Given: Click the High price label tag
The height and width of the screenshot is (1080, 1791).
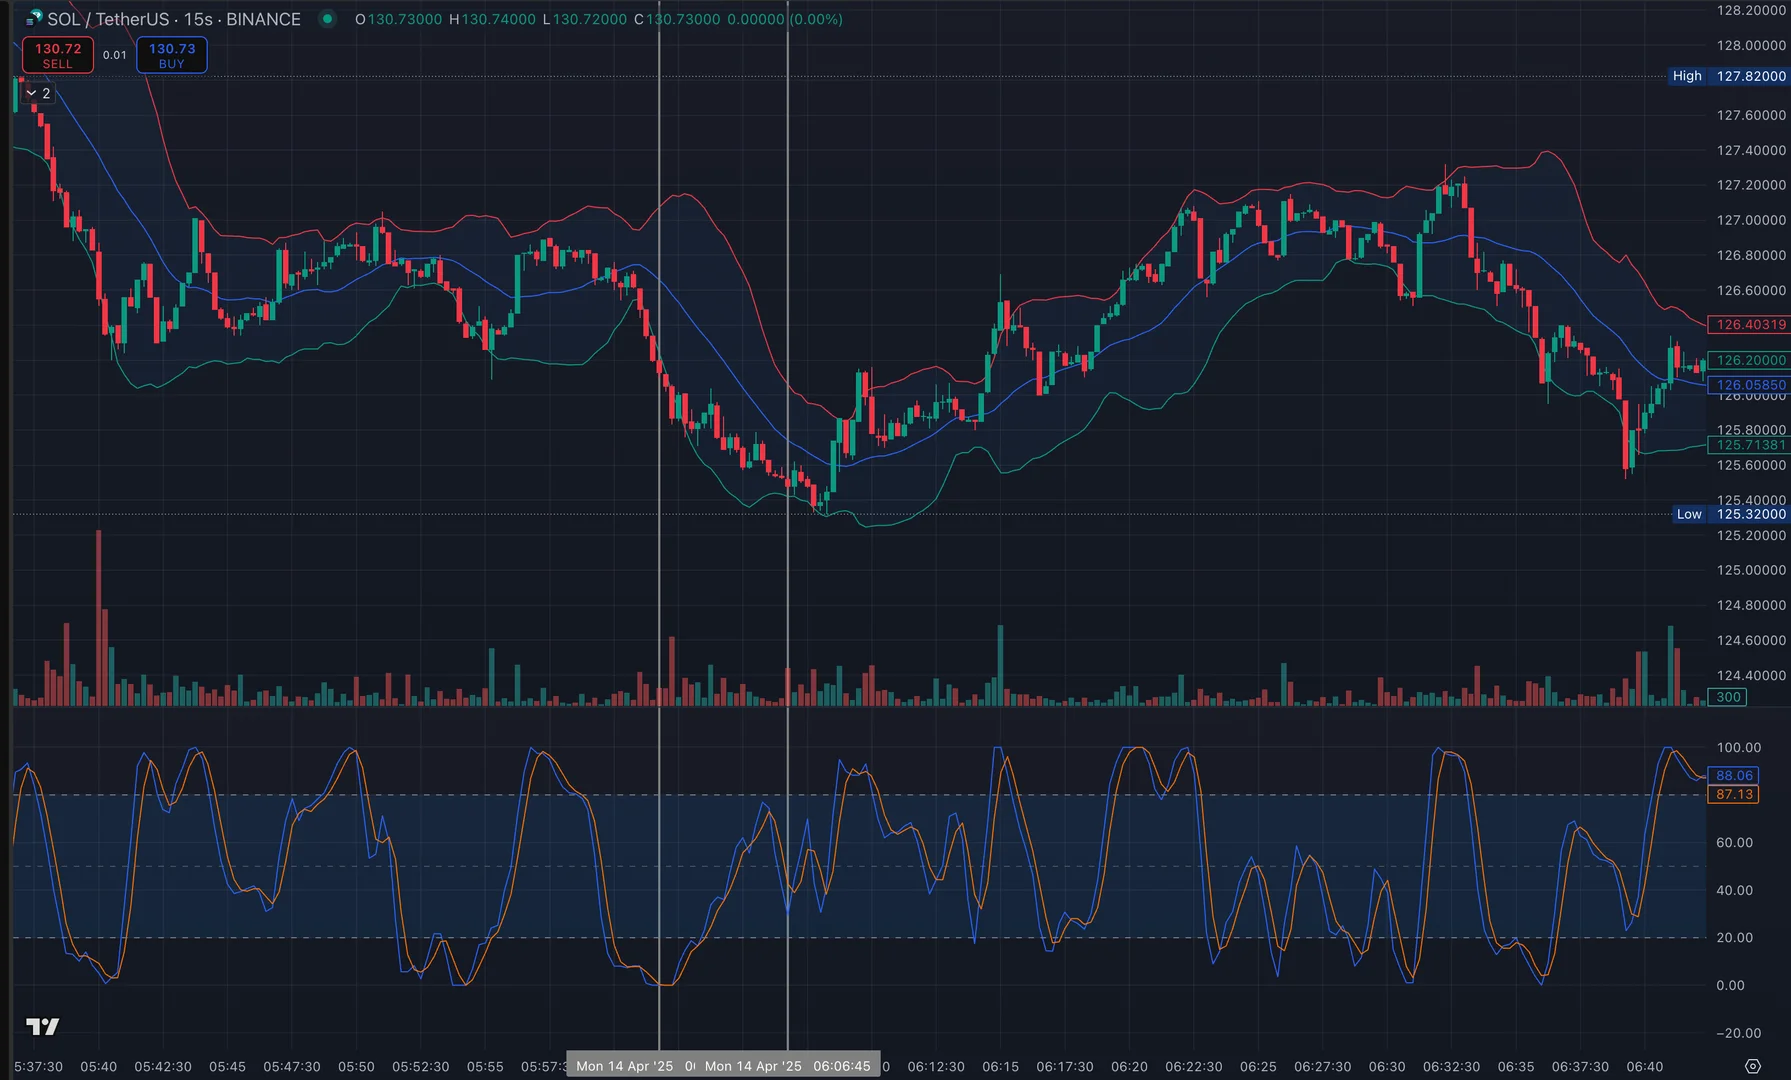Looking at the screenshot, I should pyautogui.click(x=1686, y=76).
